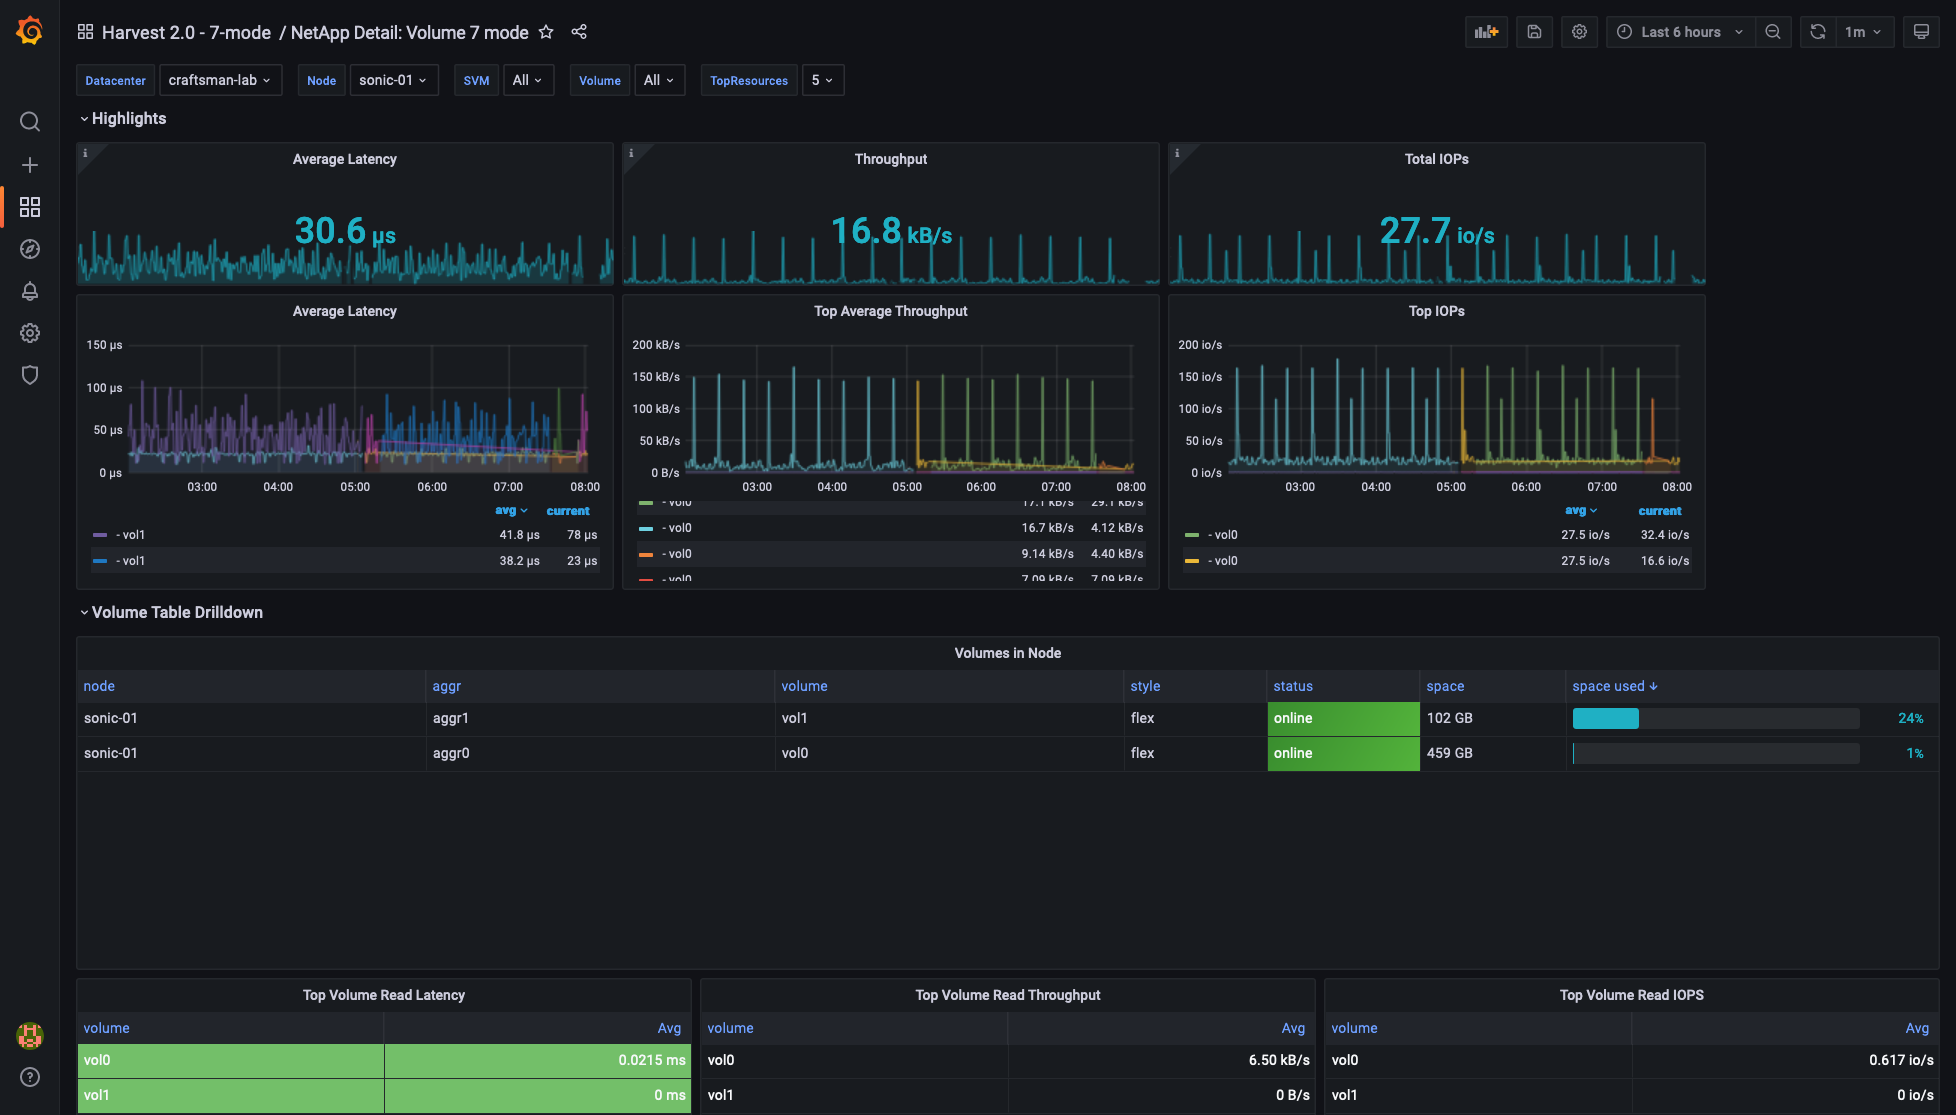Open the Harvest 2.0 - 7-mode folder
Image resolution: width=1956 pixels, height=1115 pixels.
188,32
